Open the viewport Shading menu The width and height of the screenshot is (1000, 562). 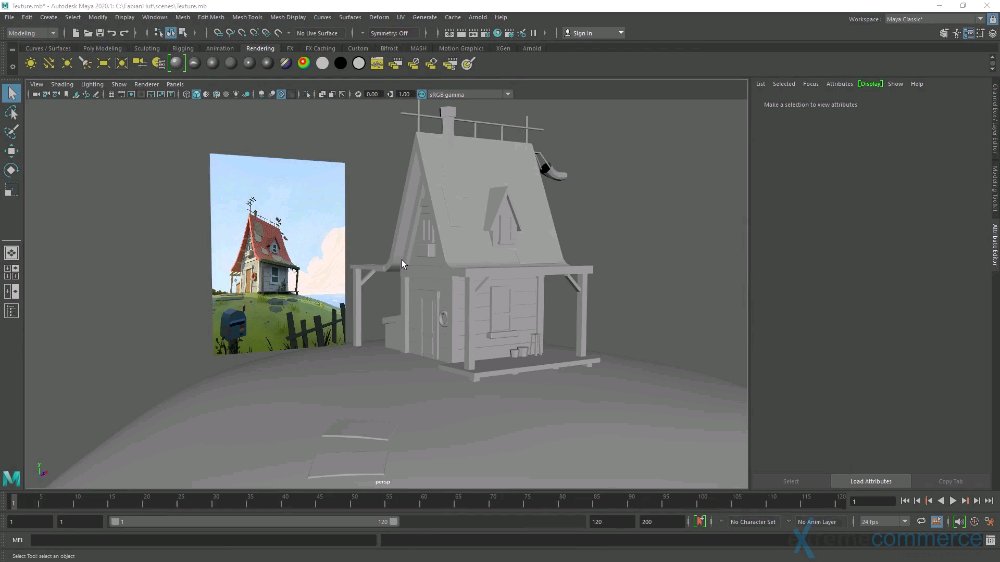tap(62, 84)
